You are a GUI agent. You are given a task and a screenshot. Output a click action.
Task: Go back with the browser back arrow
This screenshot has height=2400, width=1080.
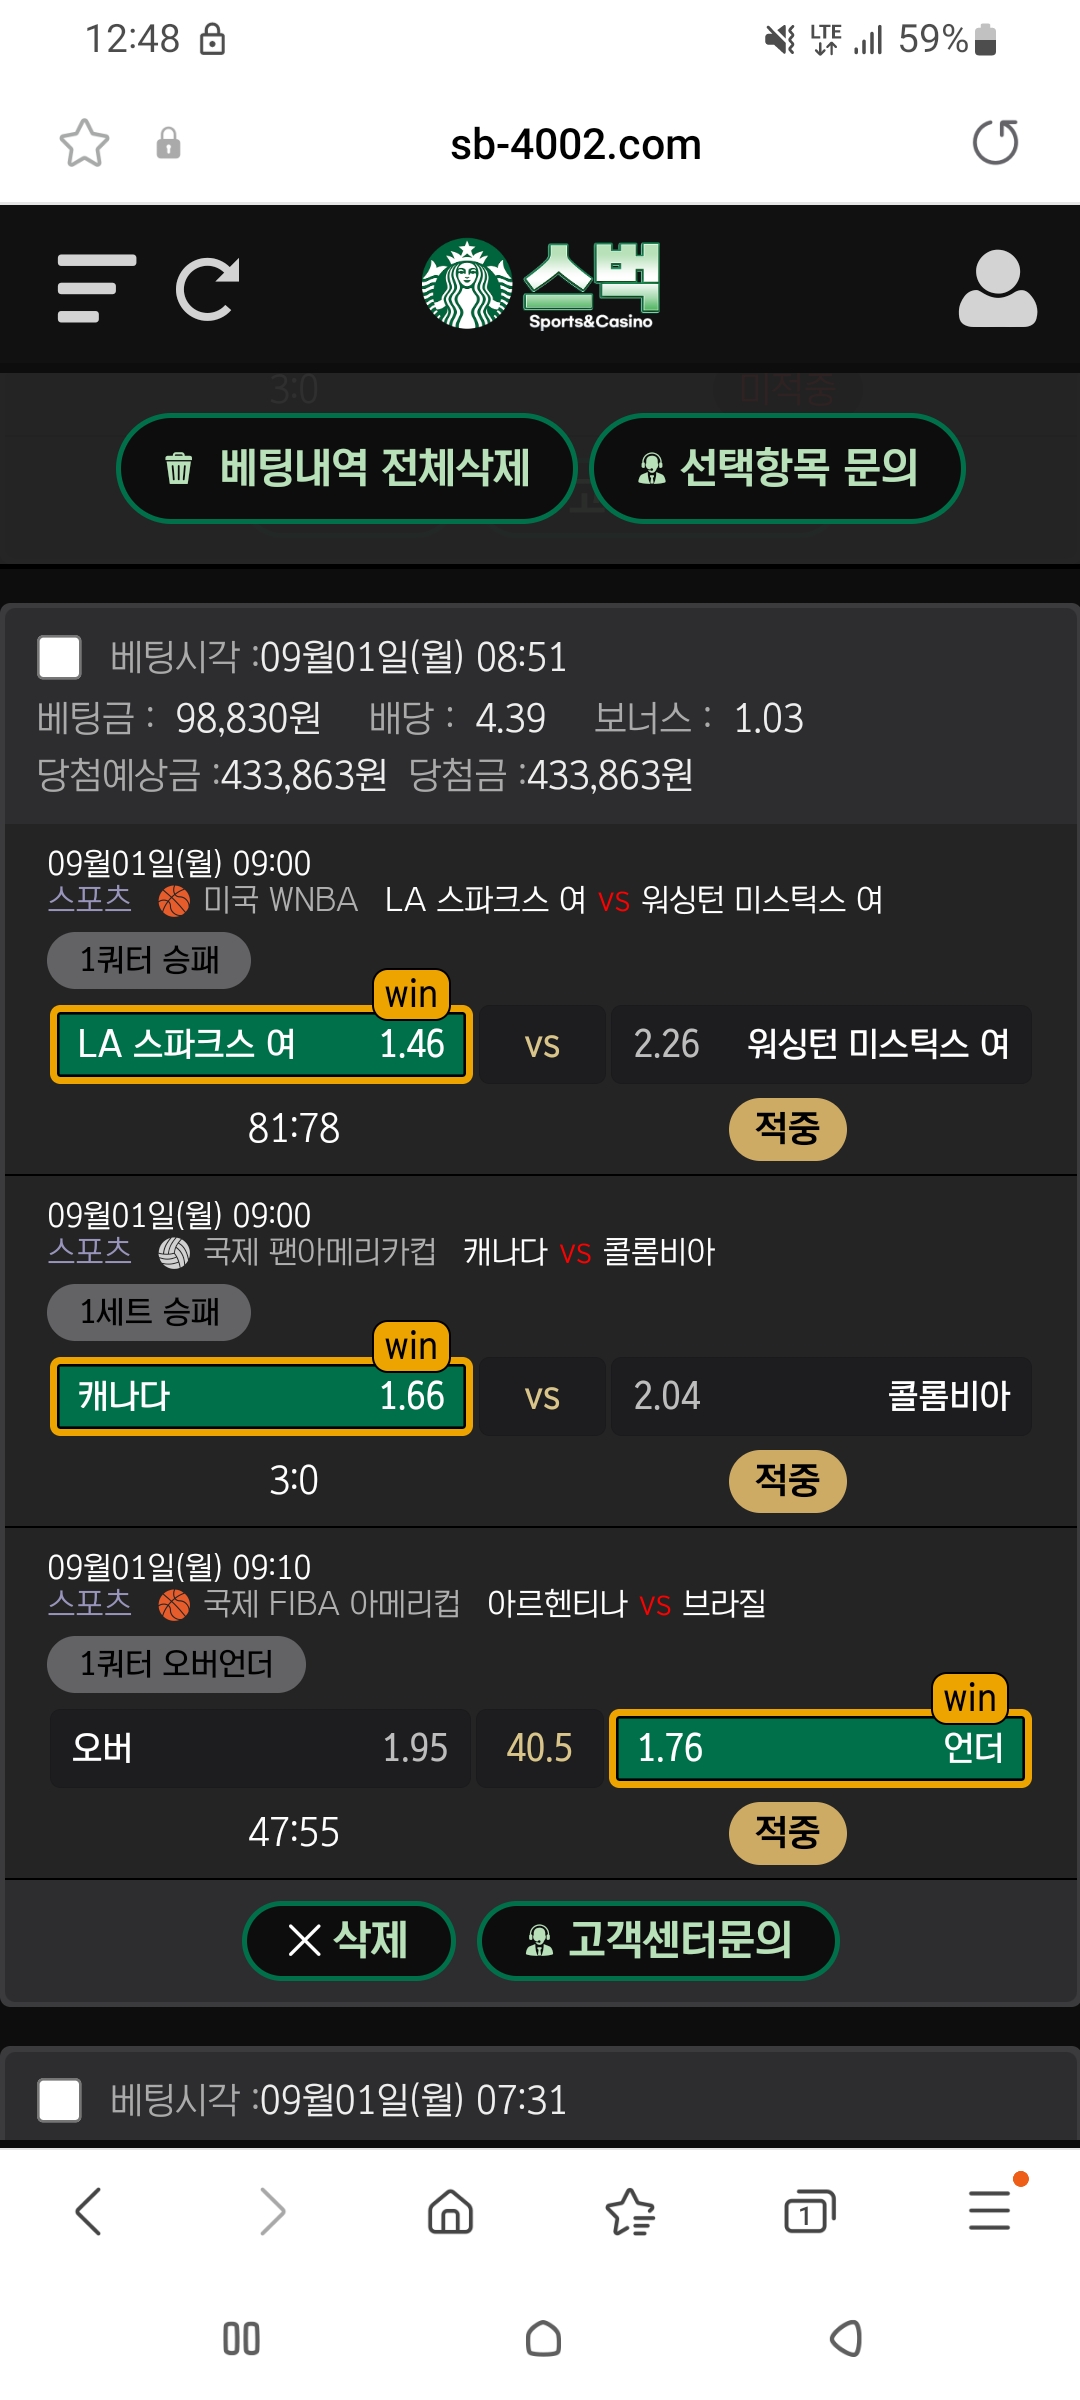[89, 2211]
